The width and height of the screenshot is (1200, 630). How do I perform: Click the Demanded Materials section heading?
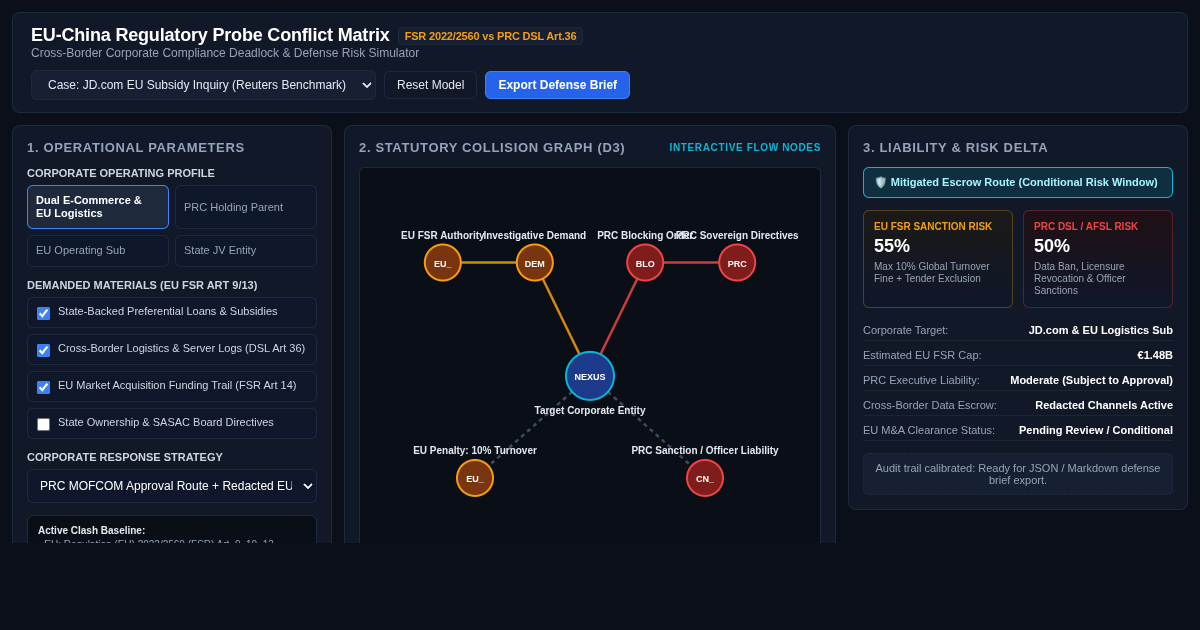[x=142, y=285]
